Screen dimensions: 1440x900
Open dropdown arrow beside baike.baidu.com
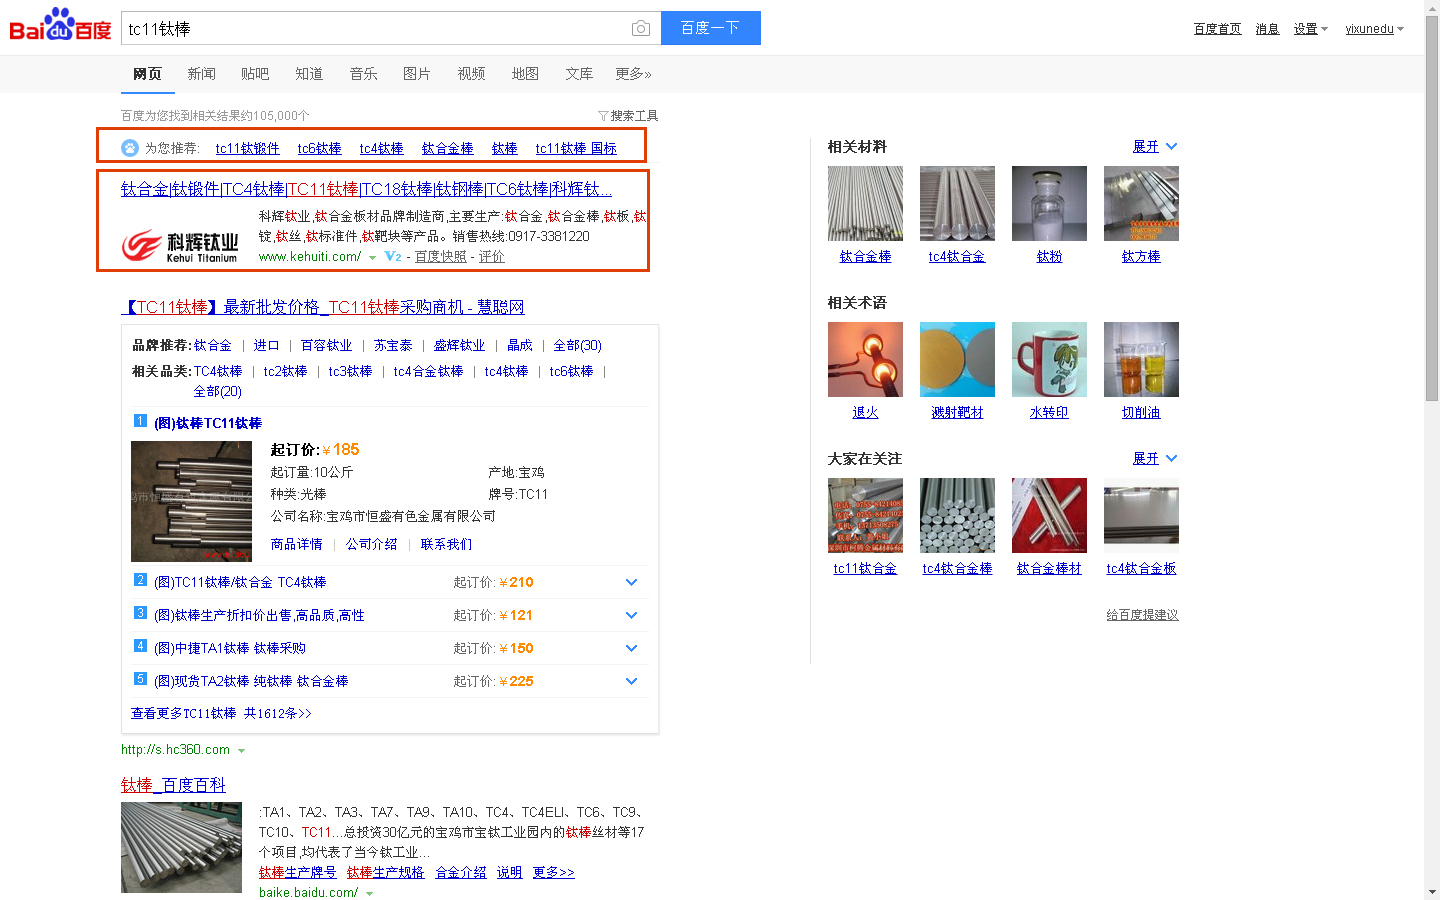pos(369,894)
